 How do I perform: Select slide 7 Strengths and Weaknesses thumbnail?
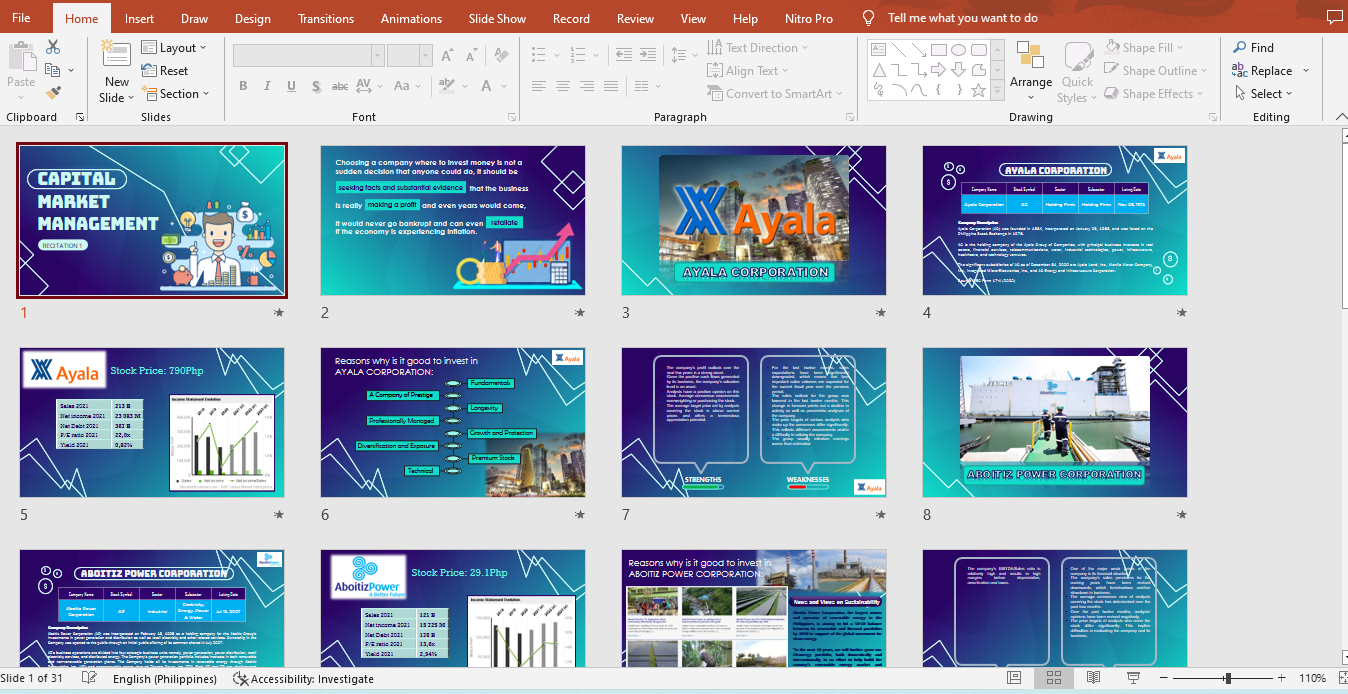(754, 422)
